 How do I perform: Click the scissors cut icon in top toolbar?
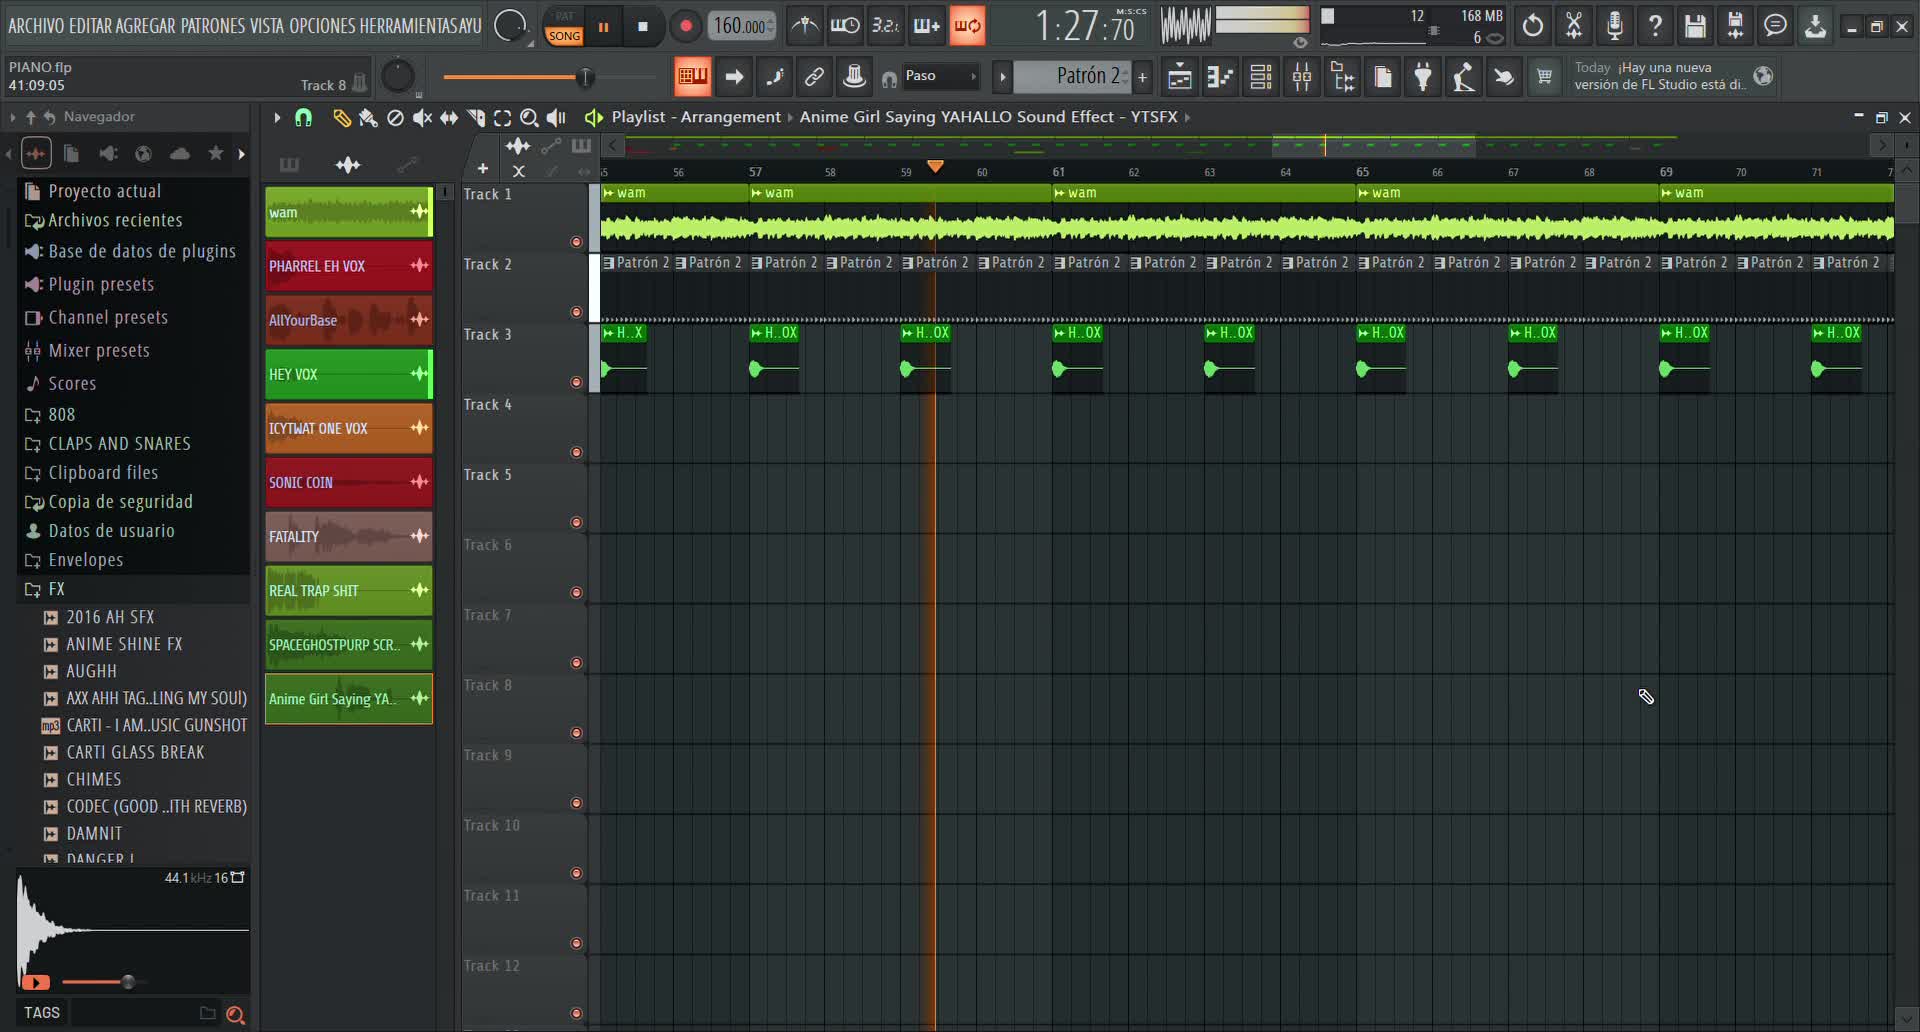click(x=1573, y=26)
